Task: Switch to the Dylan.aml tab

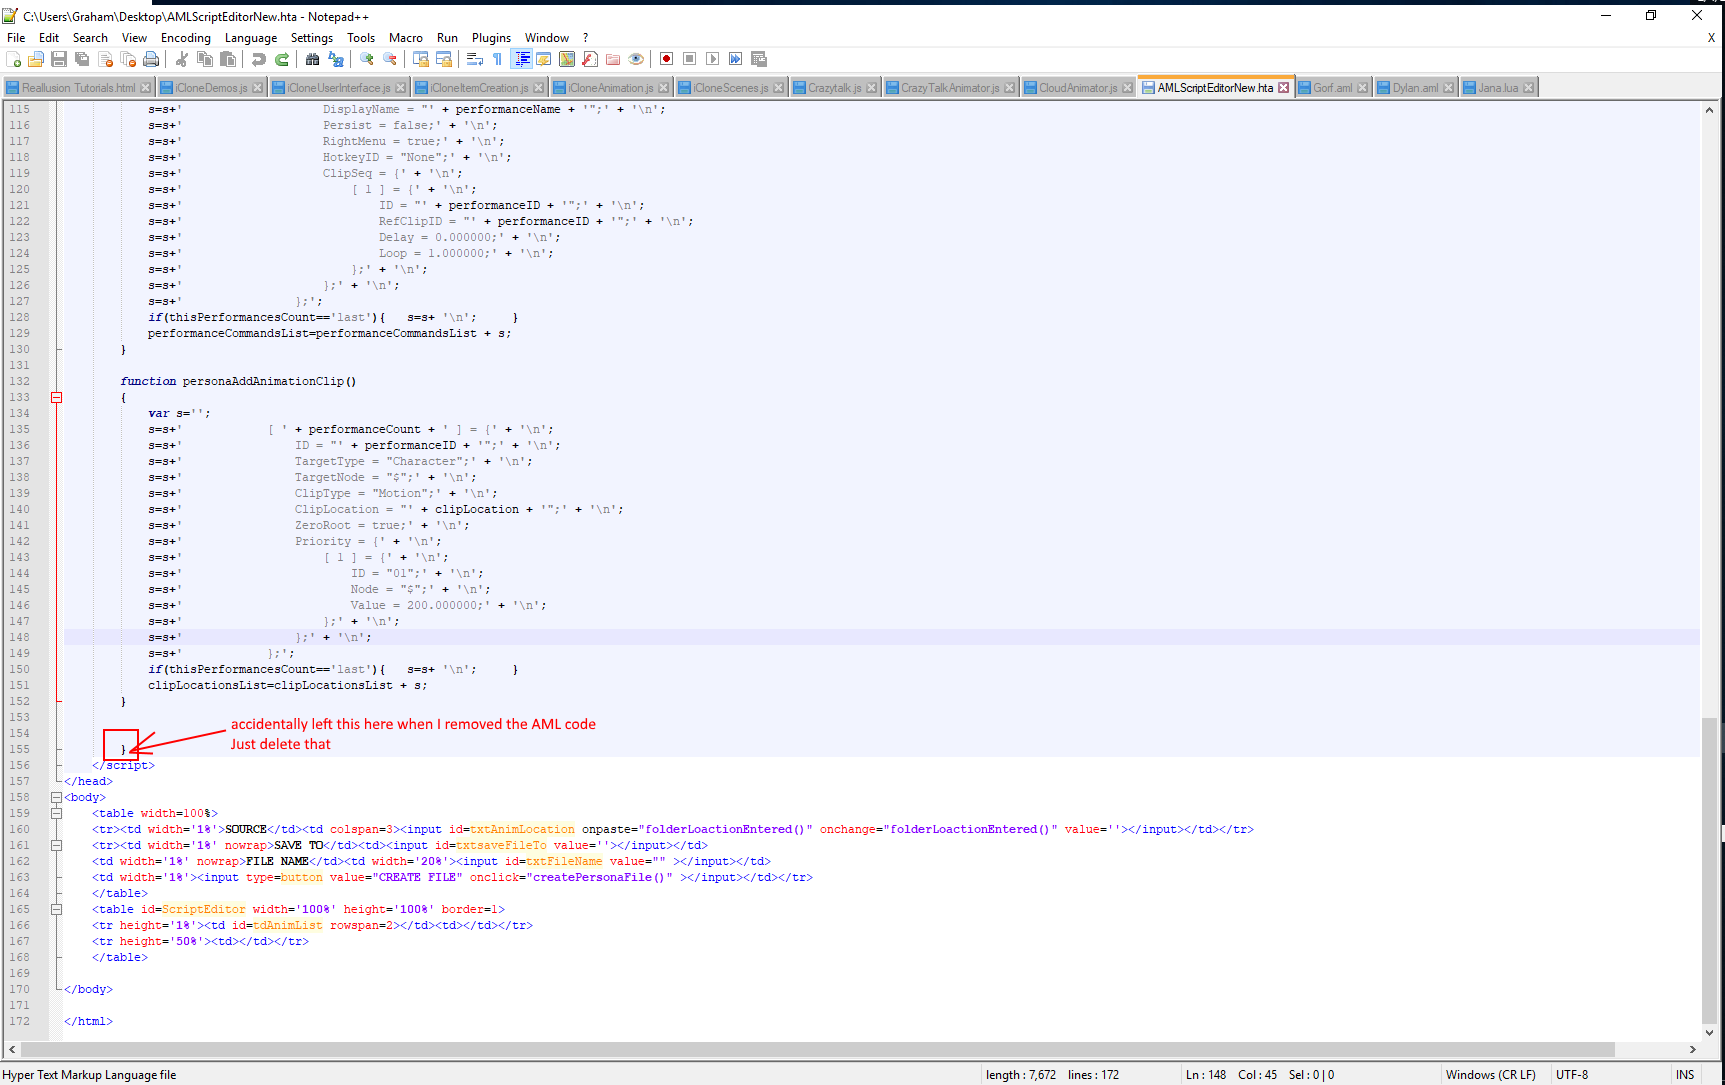Action: 1415,88
